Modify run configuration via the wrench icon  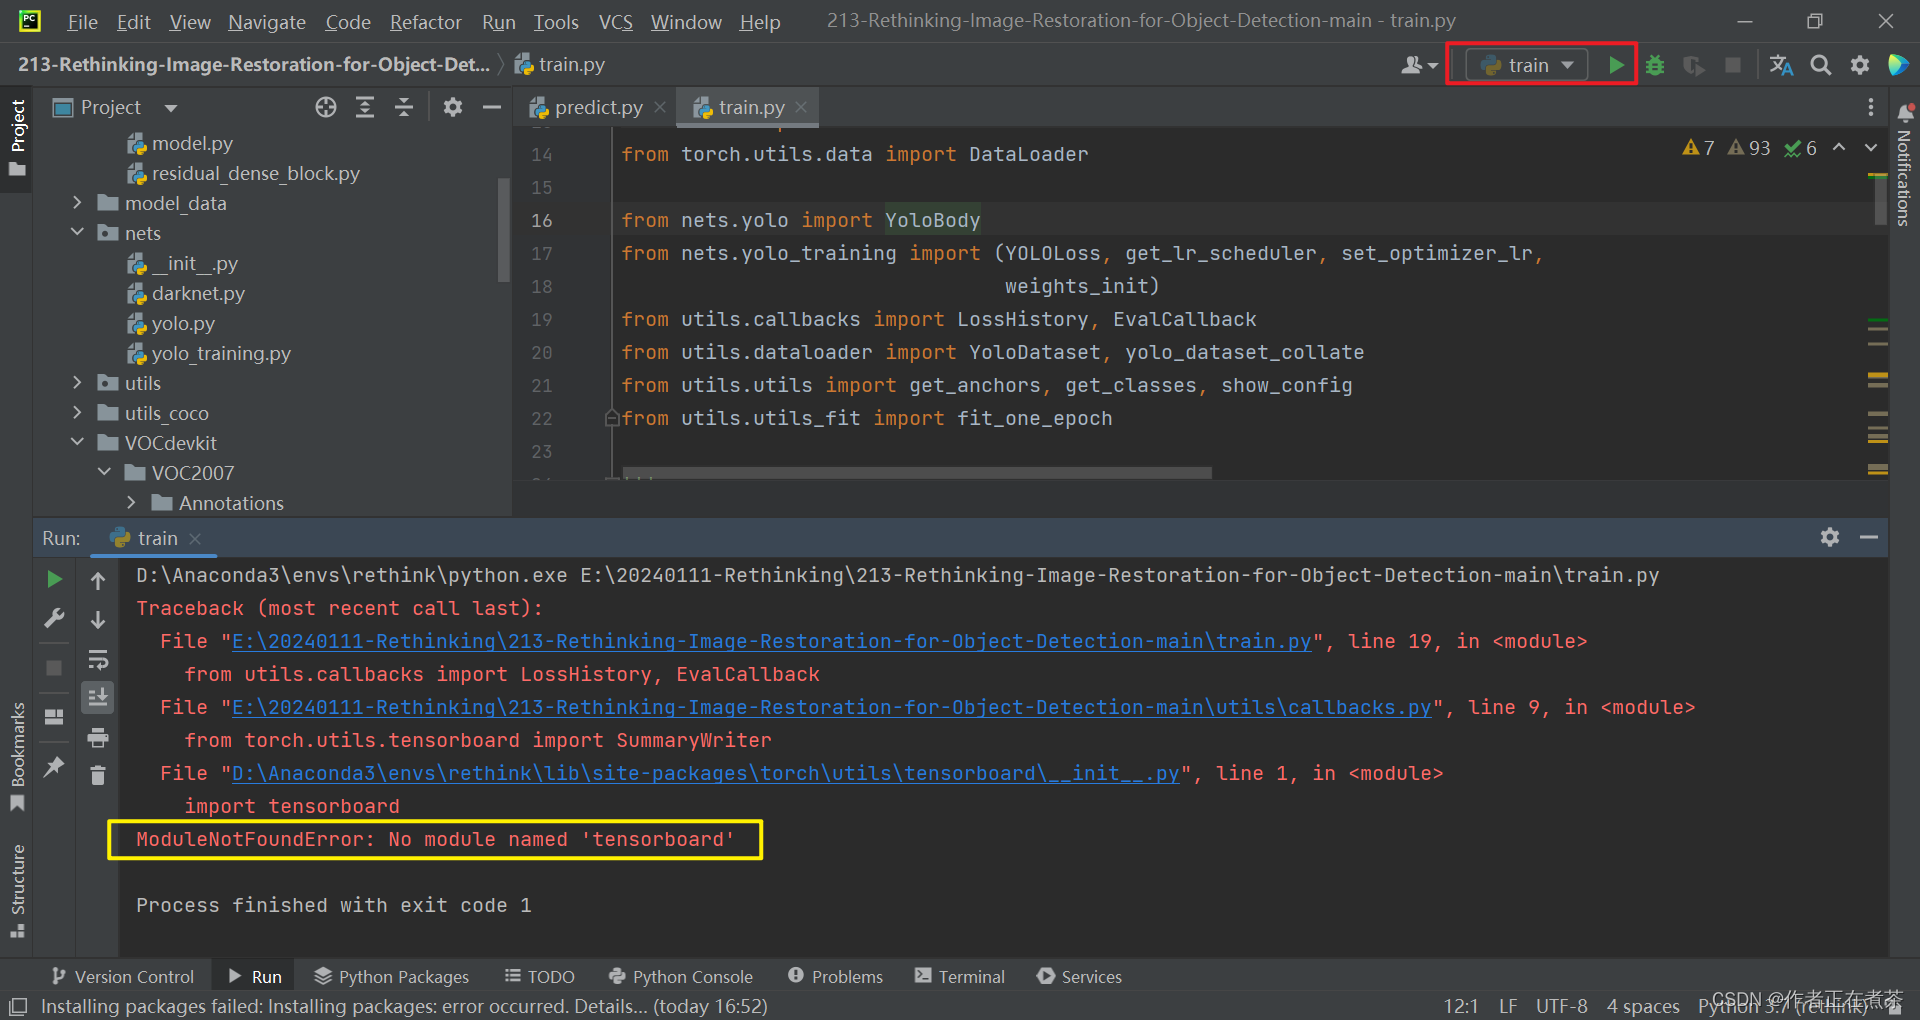tap(54, 617)
